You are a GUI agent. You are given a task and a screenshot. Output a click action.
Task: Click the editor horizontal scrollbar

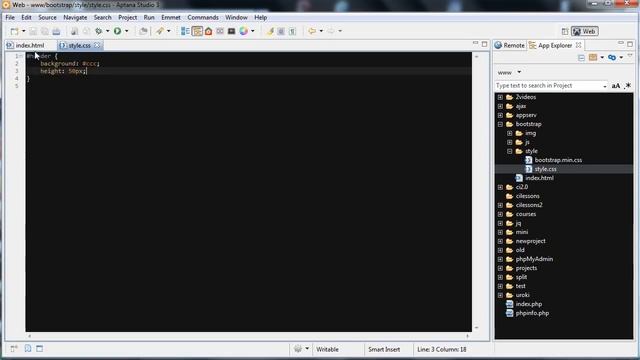[x=249, y=336]
